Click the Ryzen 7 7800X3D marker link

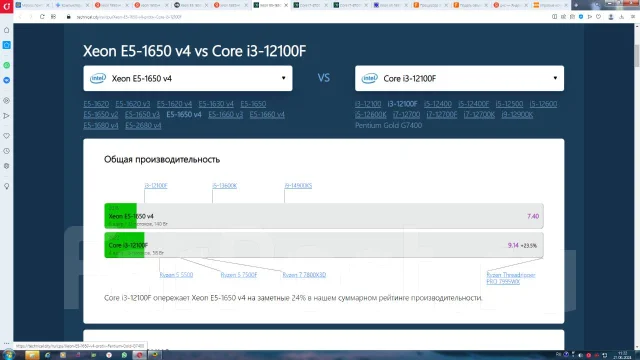(x=304, y=275)
